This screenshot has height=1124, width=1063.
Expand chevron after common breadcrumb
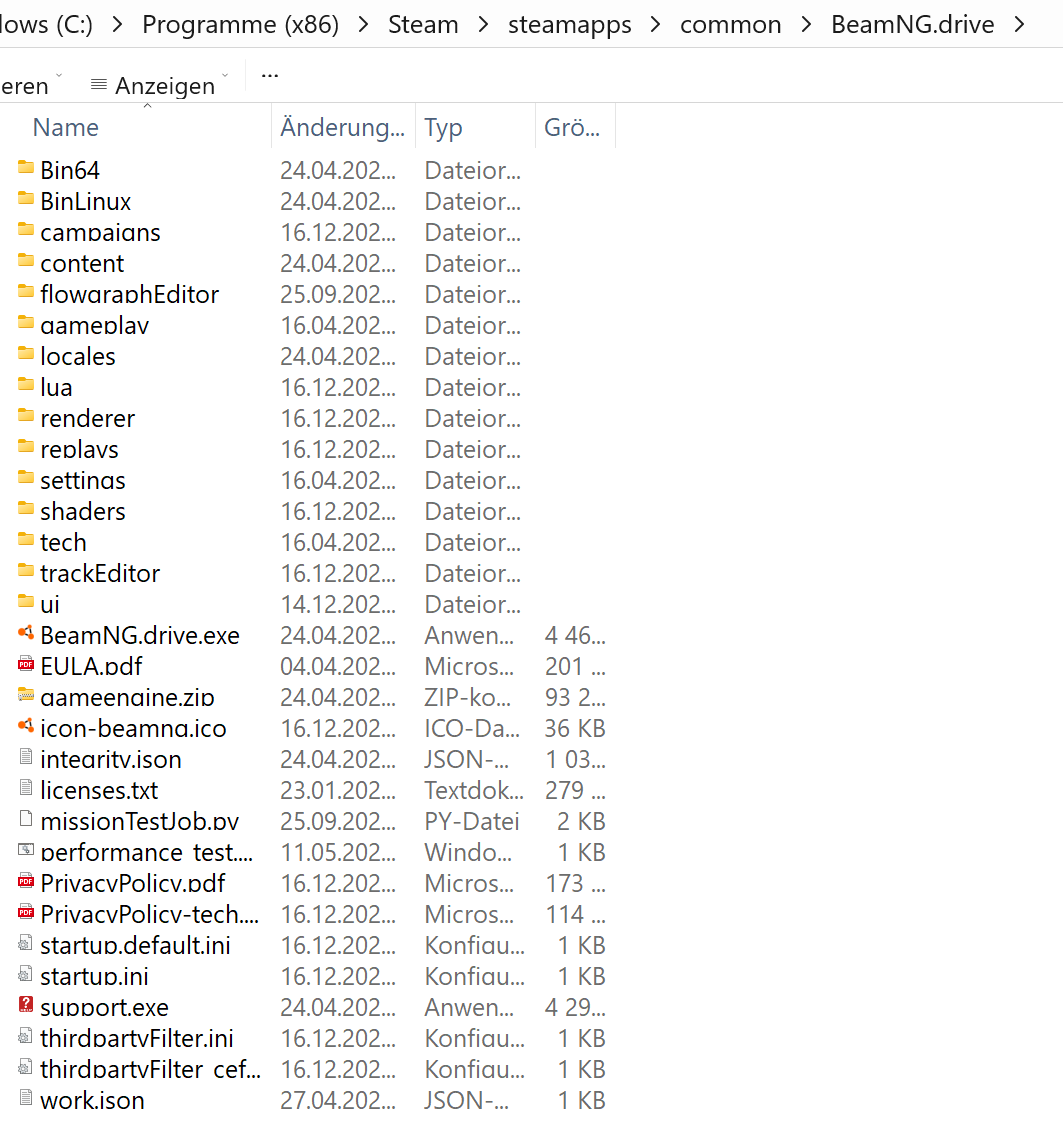coord(806,24)
